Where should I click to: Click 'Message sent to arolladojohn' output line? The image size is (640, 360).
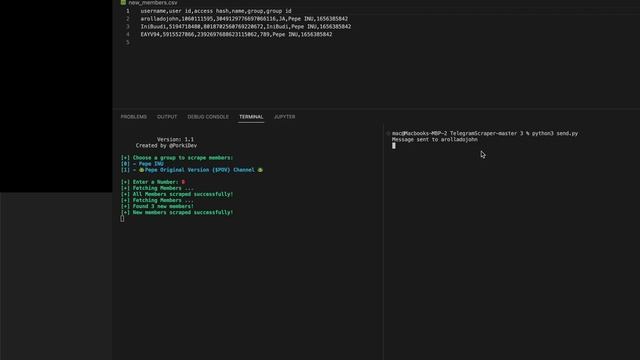[435, 139]
